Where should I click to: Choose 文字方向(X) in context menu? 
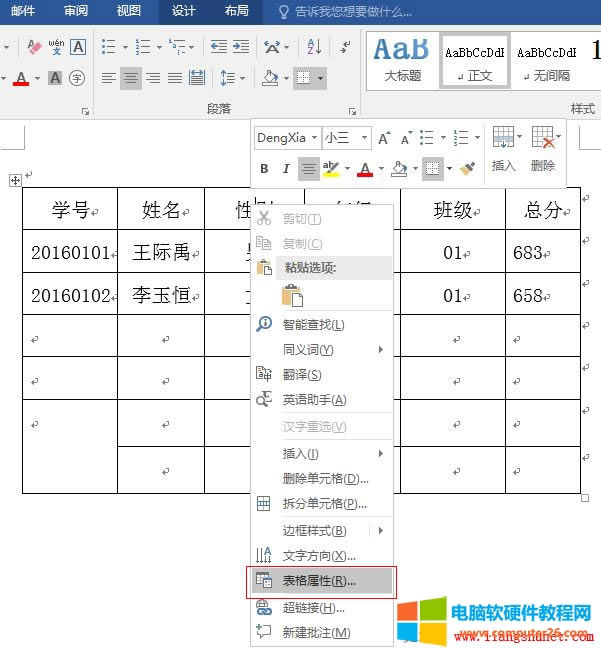coord(322,556)
